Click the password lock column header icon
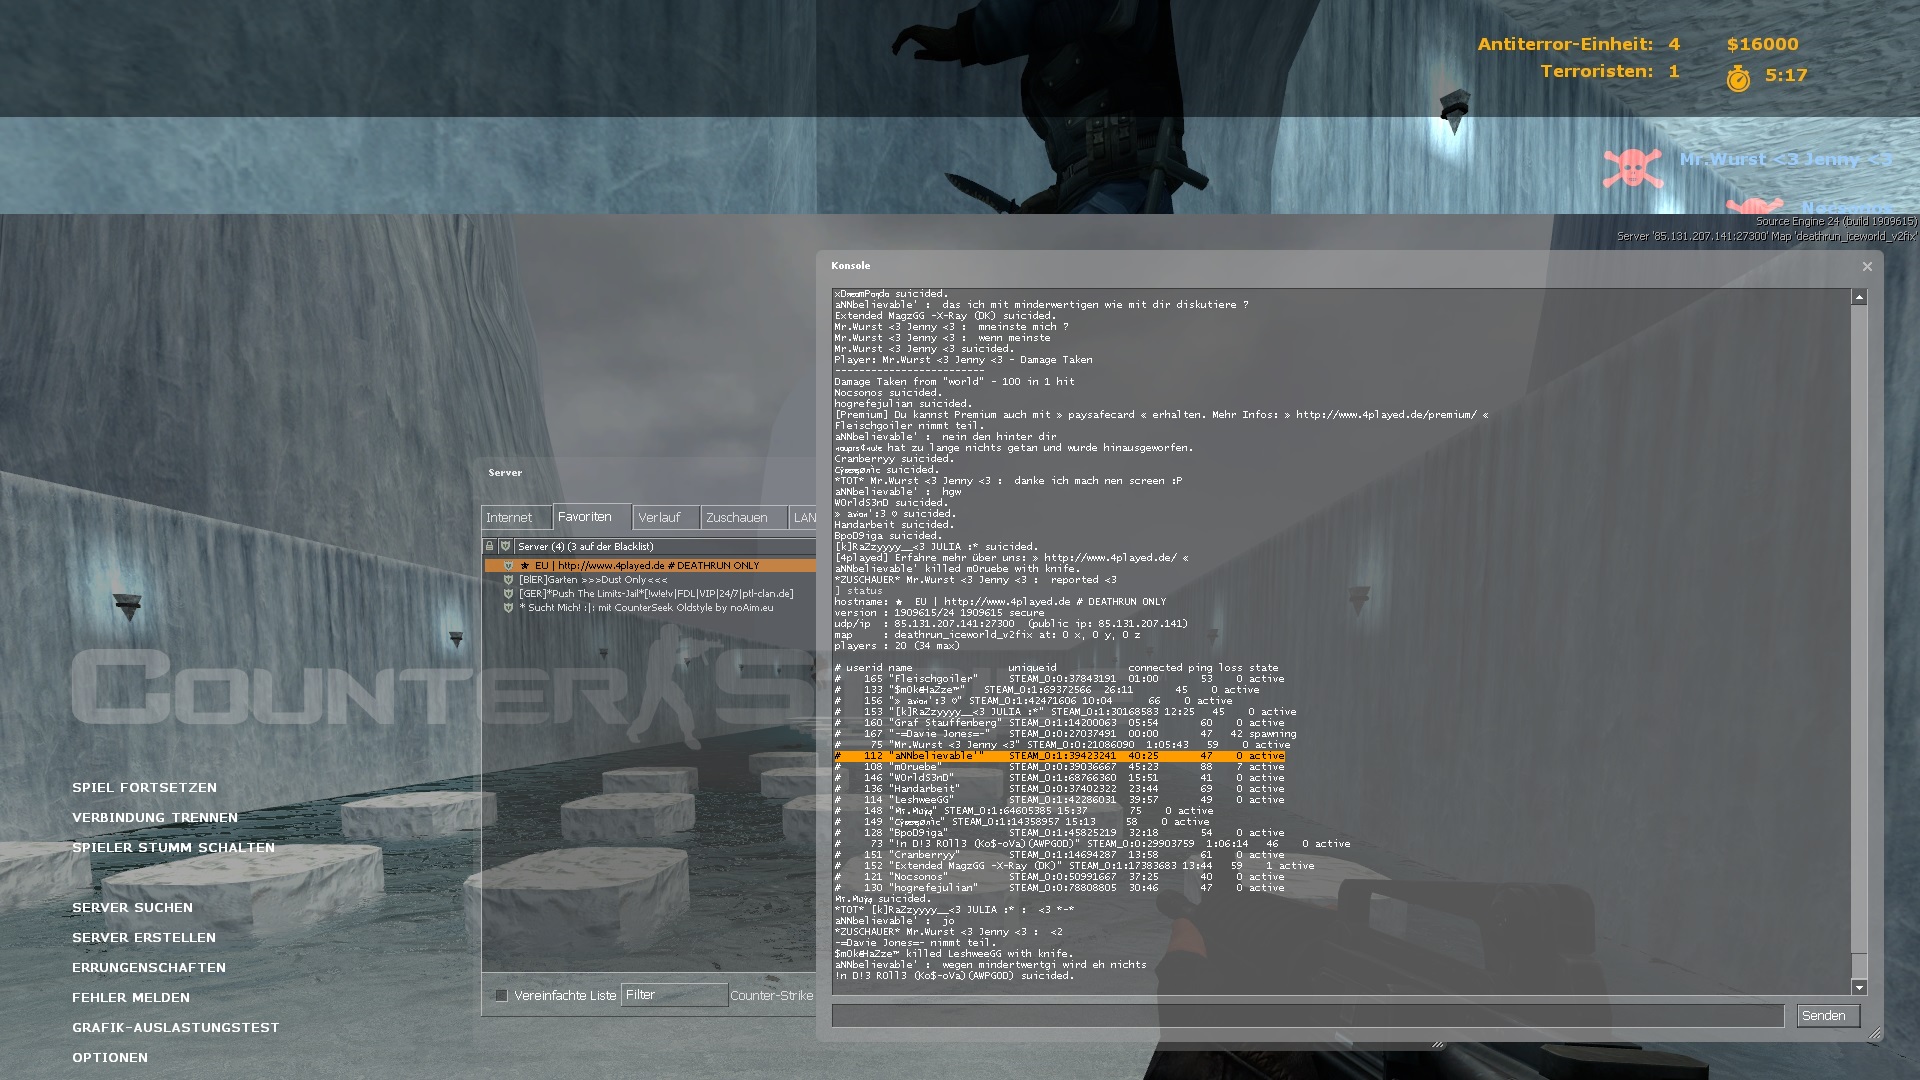 pyautogui.click(x=490, y=546)
